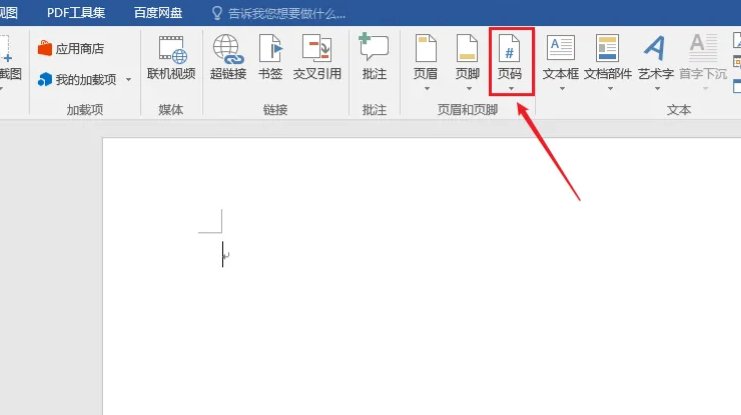Viewport: 741px width, 415px height.
Task: Click the Tell Me lightbulb icon
Action: [217, 13]
